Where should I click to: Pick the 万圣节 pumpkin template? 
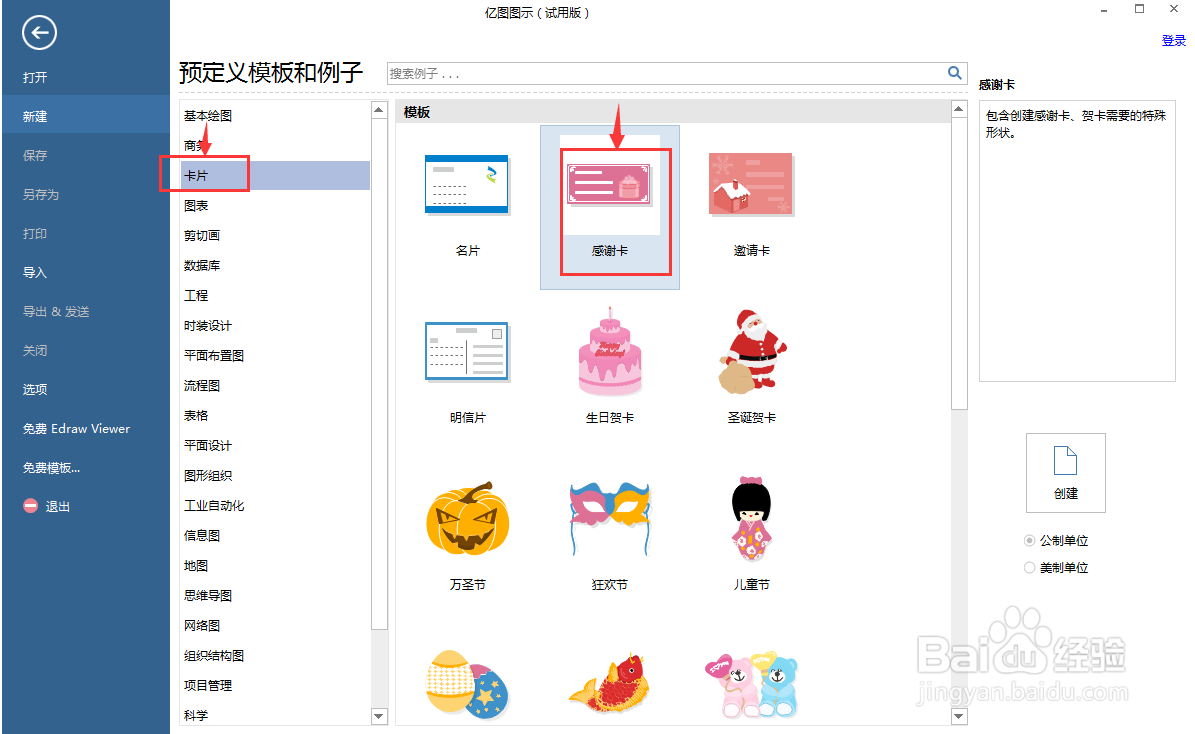467,536
